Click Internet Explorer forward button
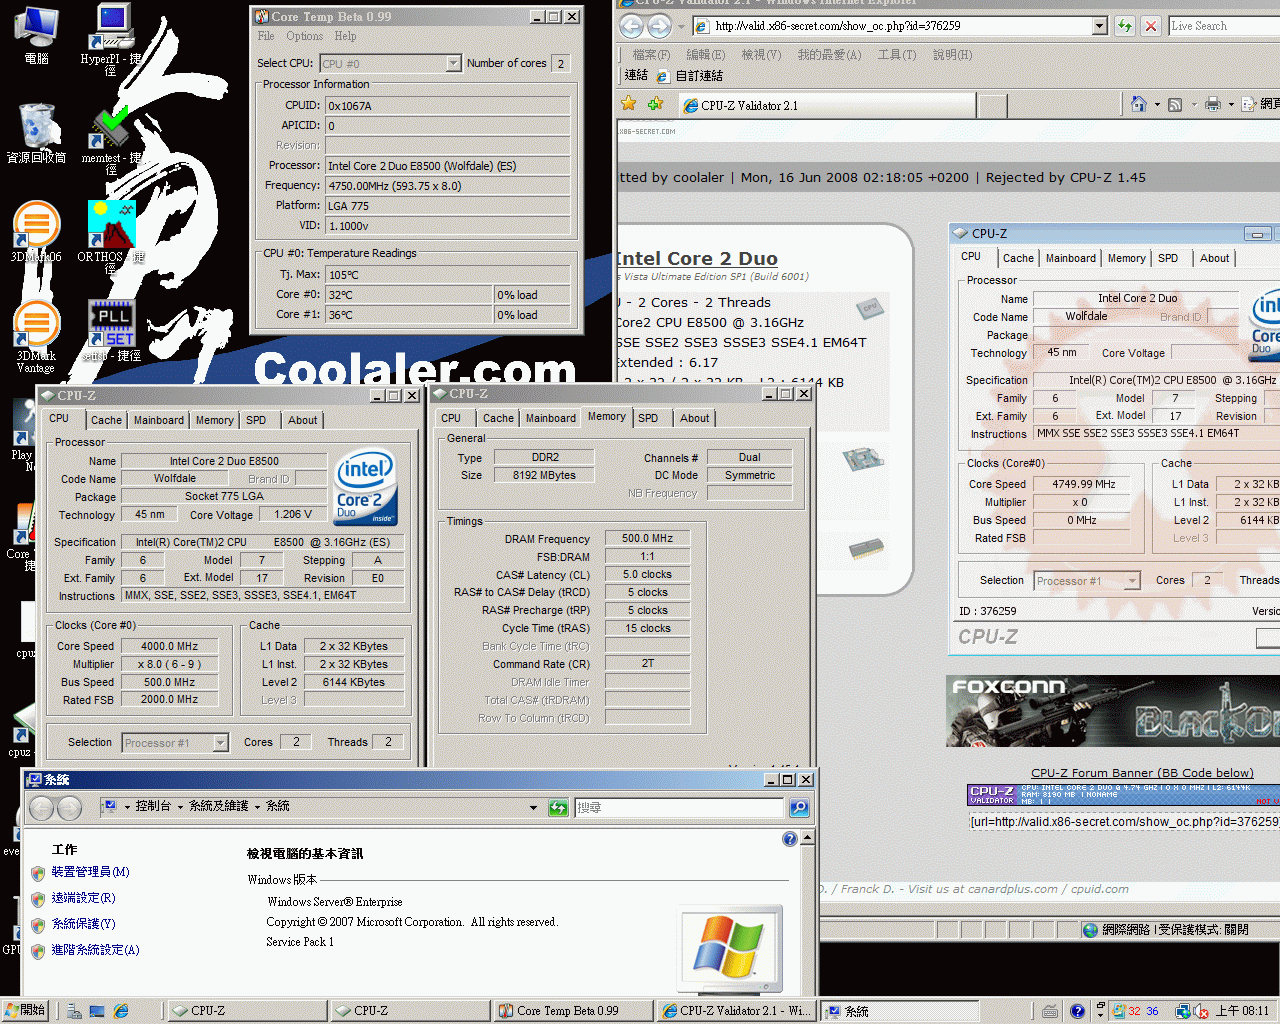 (x=659, y=26)
